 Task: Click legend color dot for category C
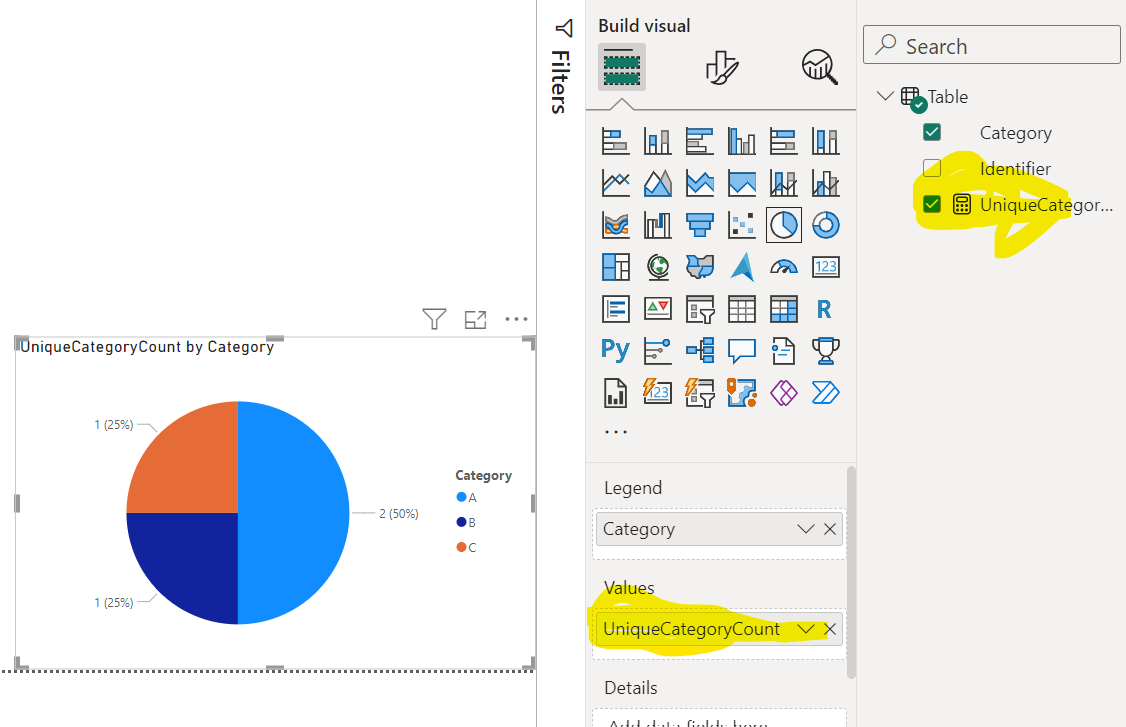click(461, 547)
